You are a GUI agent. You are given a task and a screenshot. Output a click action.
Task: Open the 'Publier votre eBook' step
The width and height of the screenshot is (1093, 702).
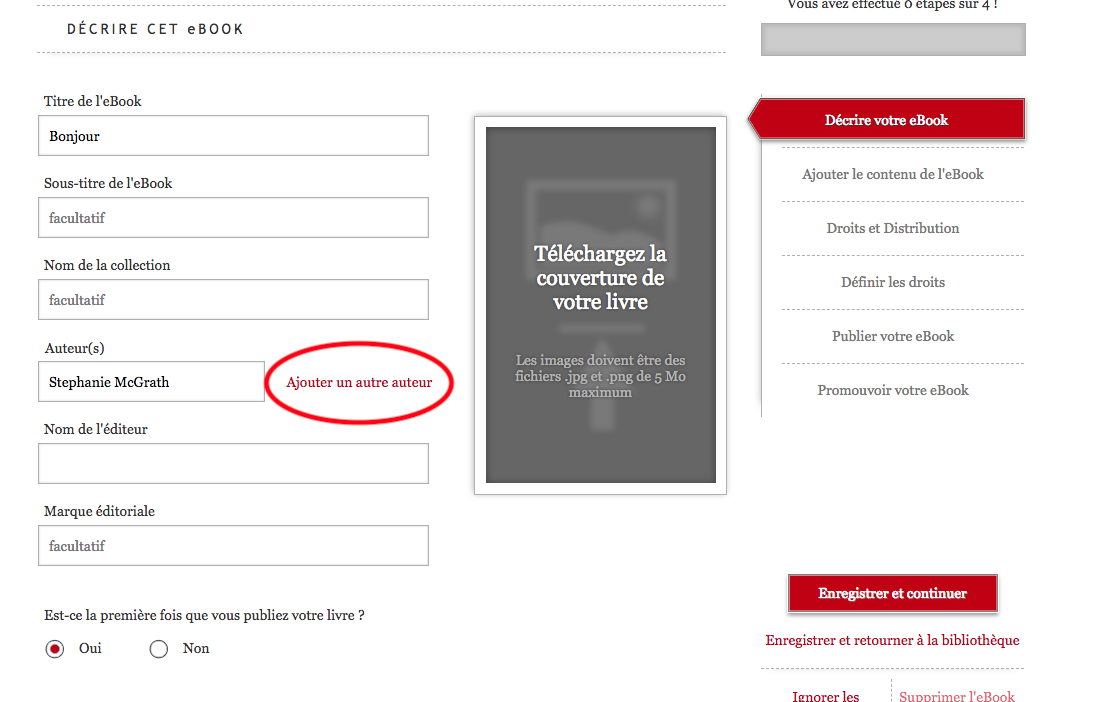(x=892, y=336)
